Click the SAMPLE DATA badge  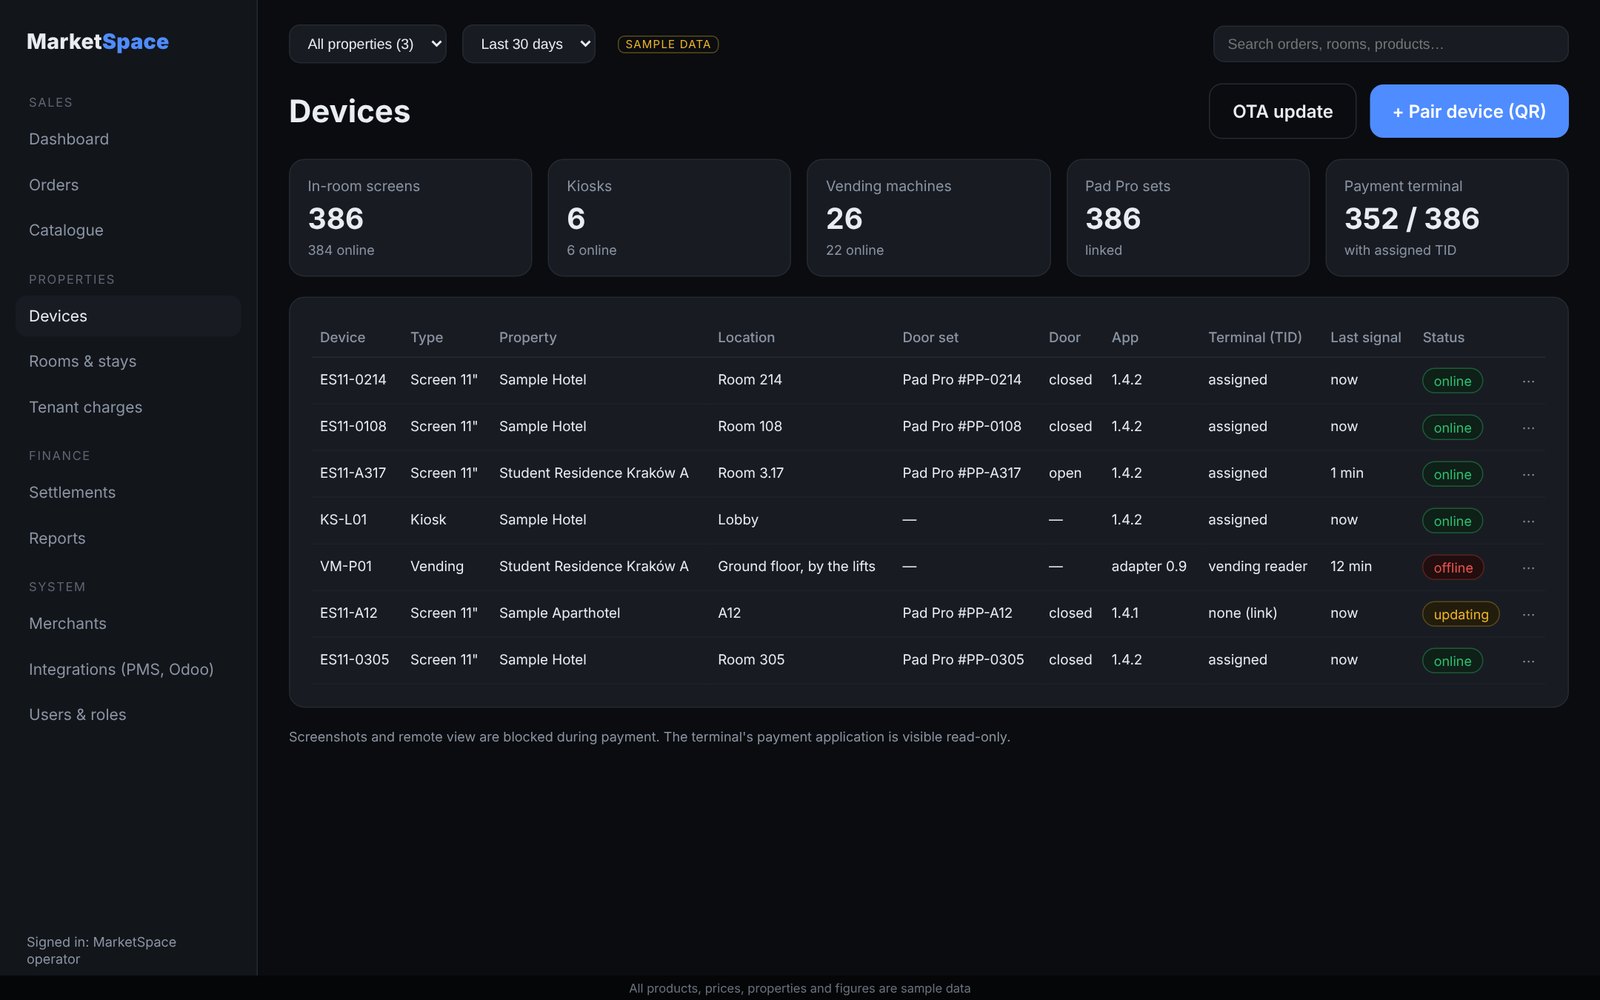pos(668,44)
